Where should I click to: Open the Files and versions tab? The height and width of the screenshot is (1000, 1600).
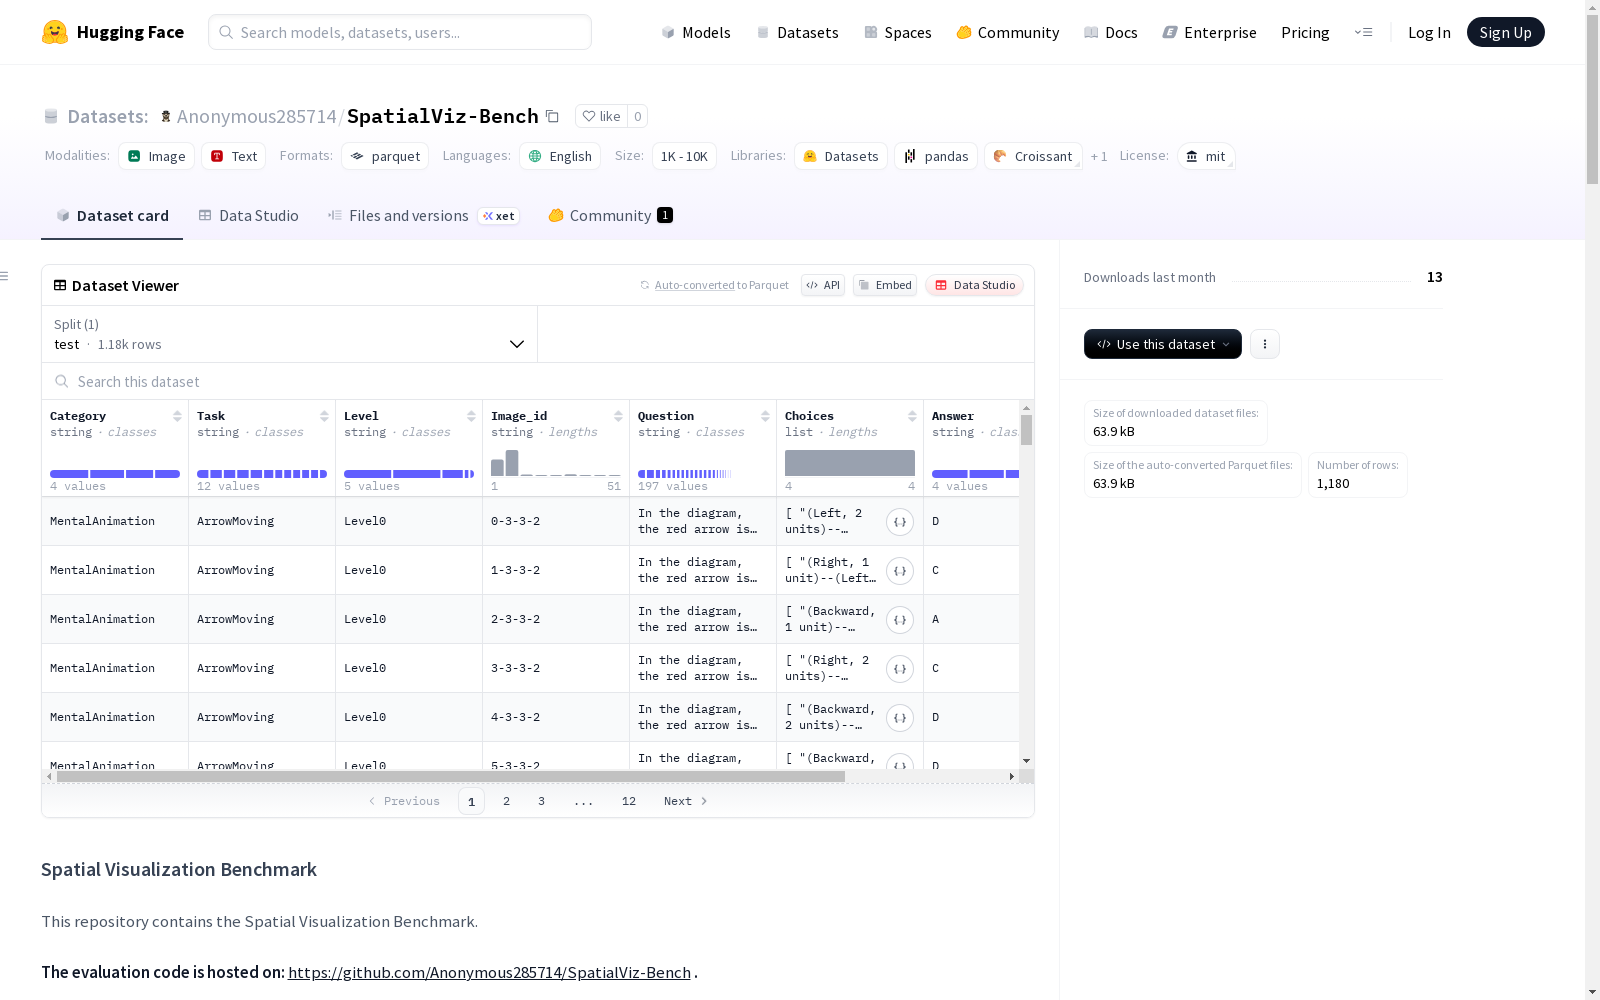[423, 216]
